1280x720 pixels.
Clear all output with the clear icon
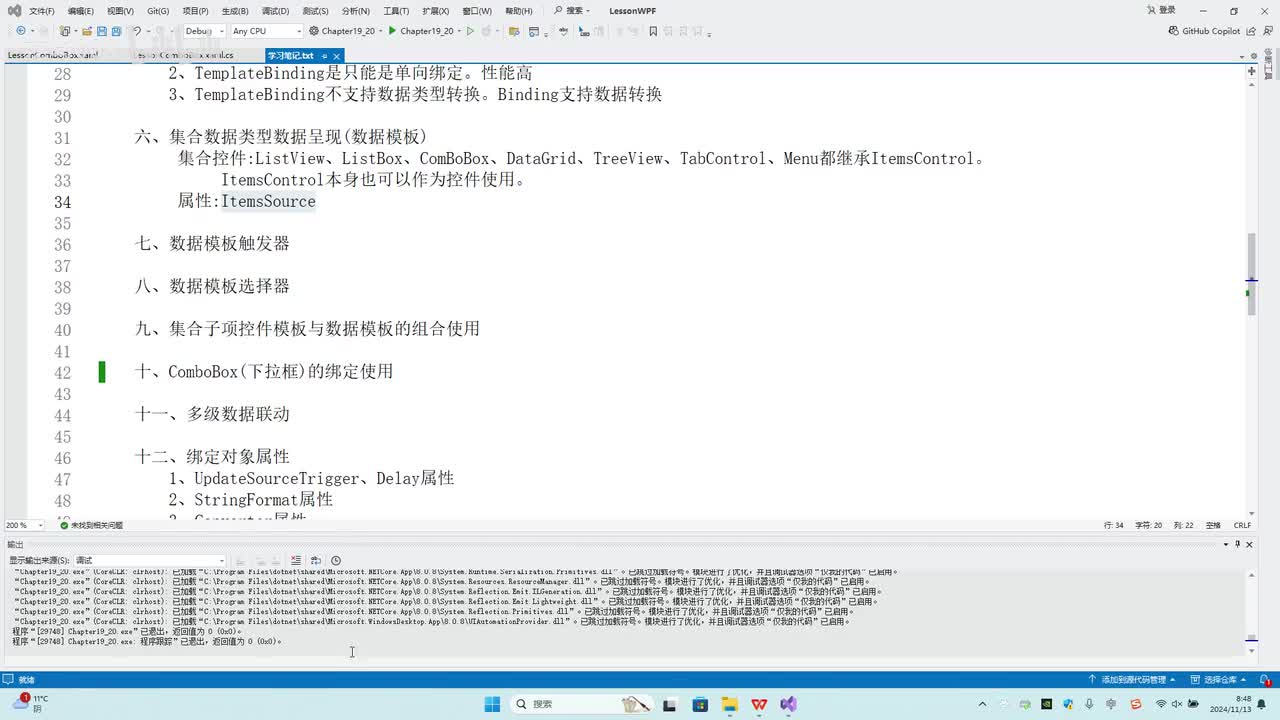click(296, 560)
